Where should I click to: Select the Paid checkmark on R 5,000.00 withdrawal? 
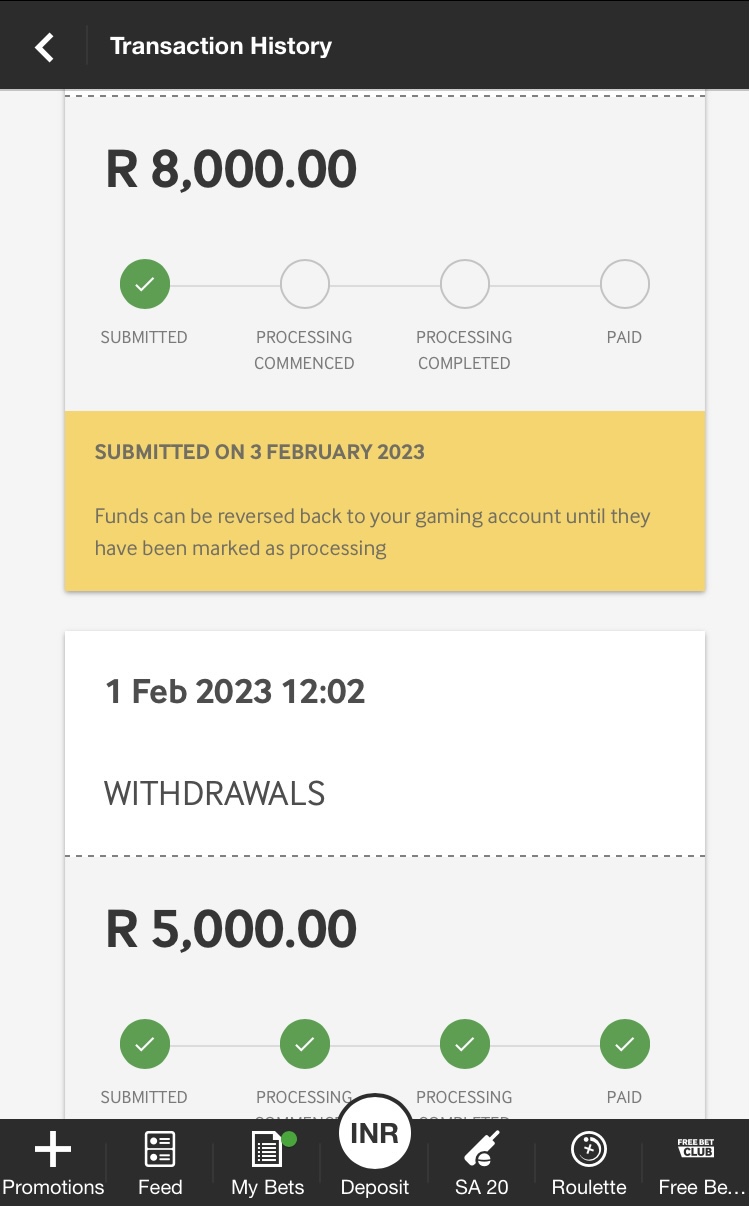625,1045
